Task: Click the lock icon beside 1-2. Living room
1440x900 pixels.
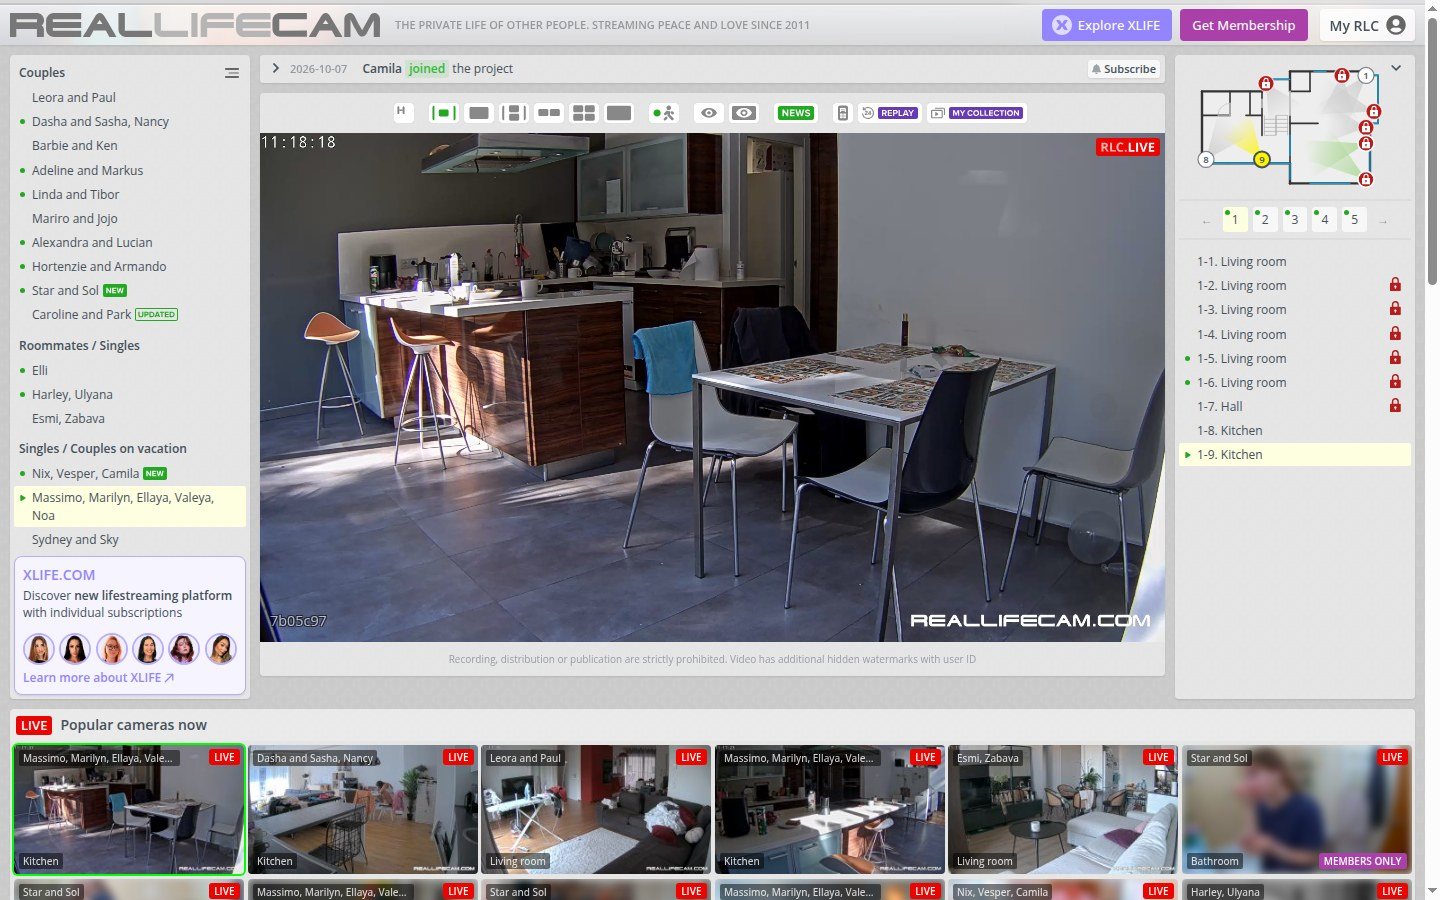Action: pyautogui.click(x=1395, y=285)
